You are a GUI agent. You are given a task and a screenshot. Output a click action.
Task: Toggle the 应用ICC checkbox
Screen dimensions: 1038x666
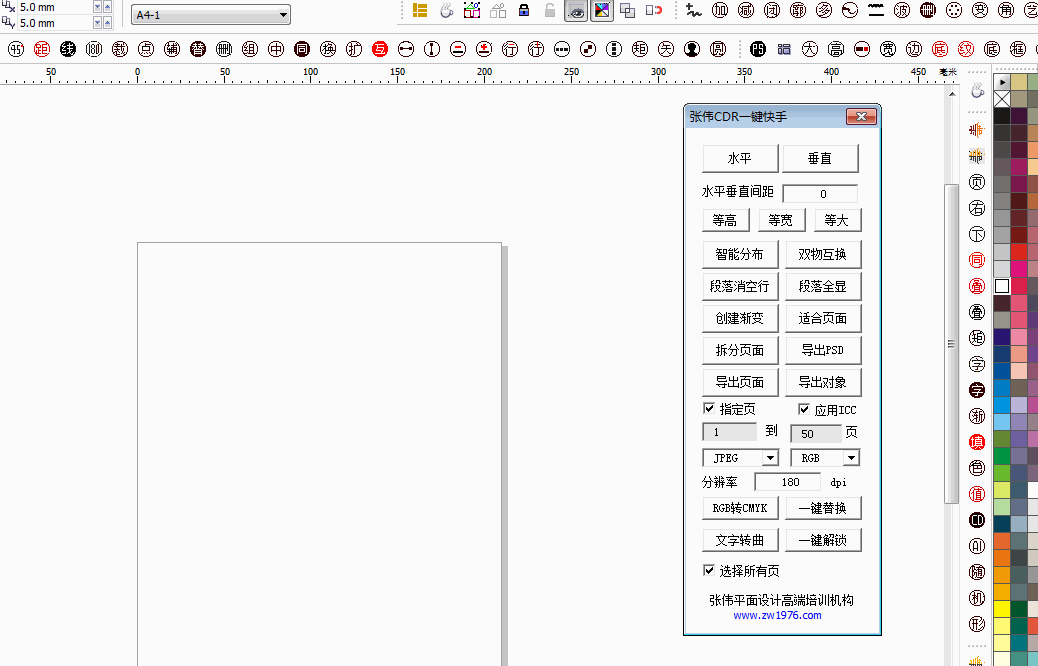click(x=804, y=409)
